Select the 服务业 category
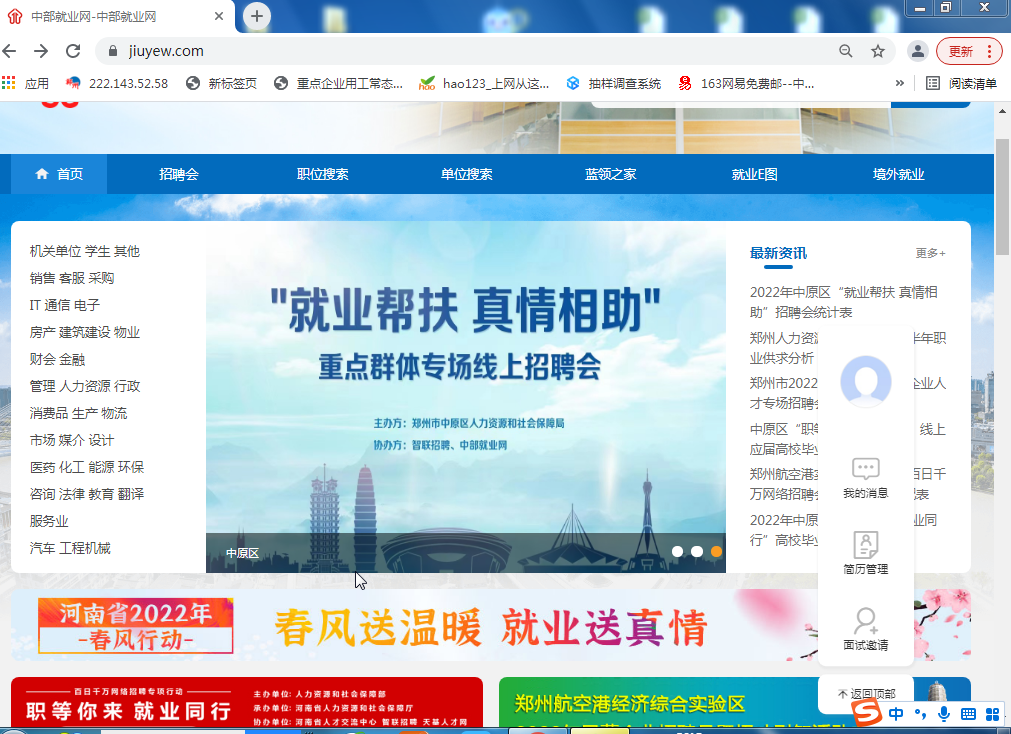1011x734 pixels. pos(48,521)
